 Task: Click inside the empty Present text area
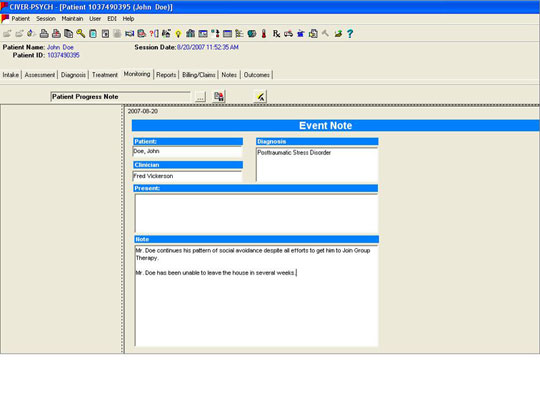[x=256, y=213]
